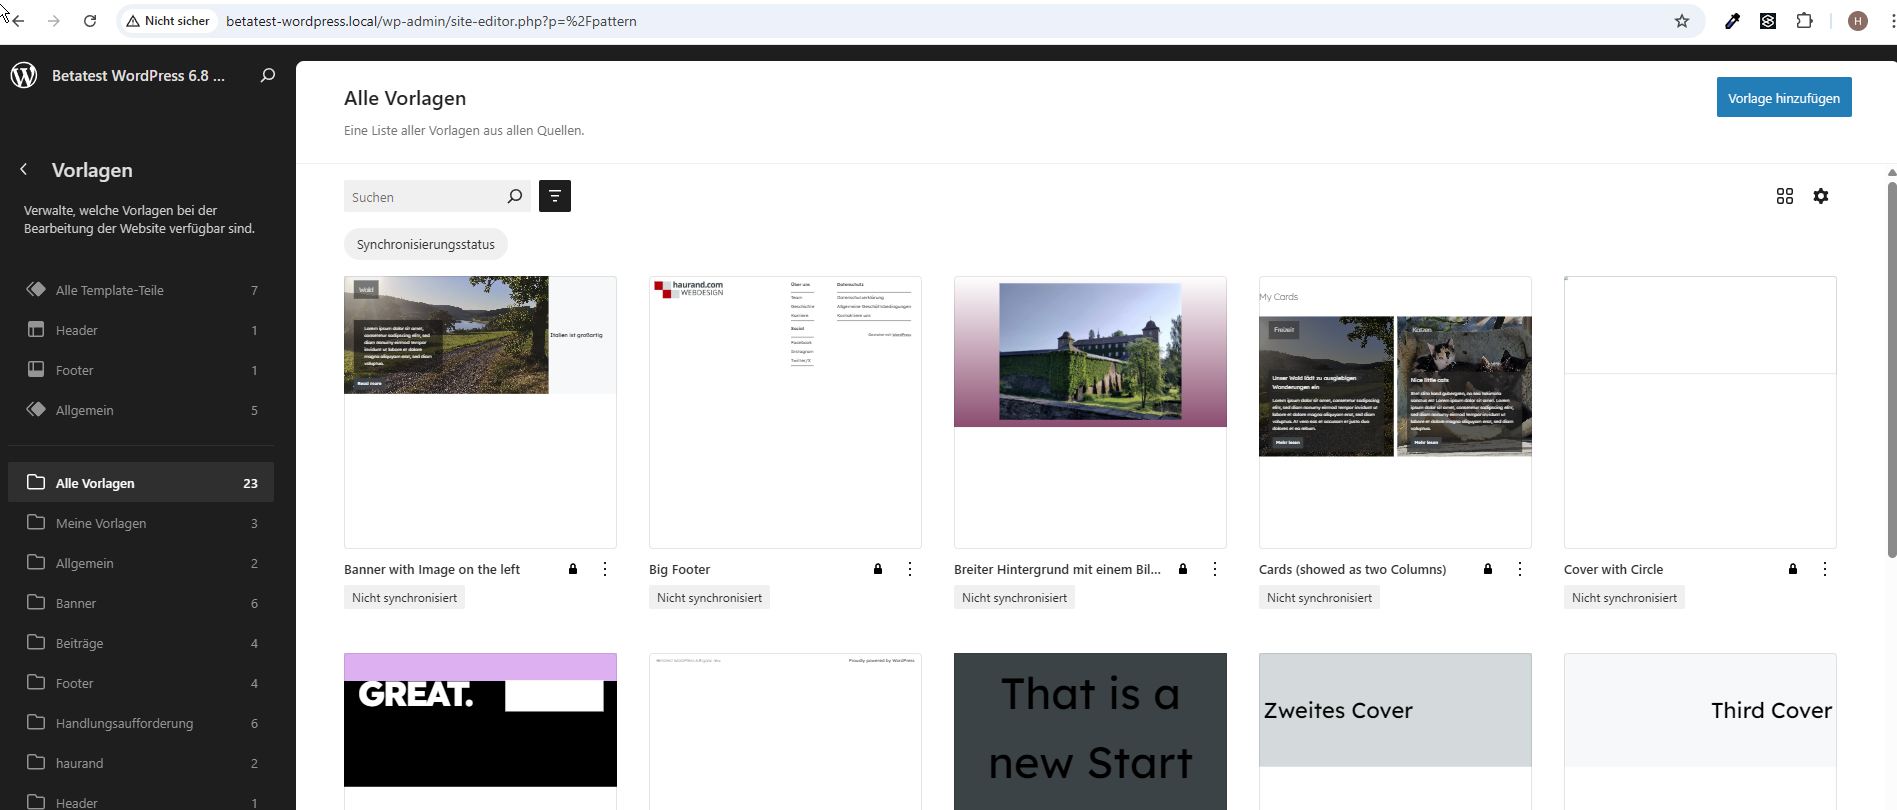Screen dimensions: 1897x810
Task: Click Nicht sicher security indicator
Action: (x=168, y=21)
